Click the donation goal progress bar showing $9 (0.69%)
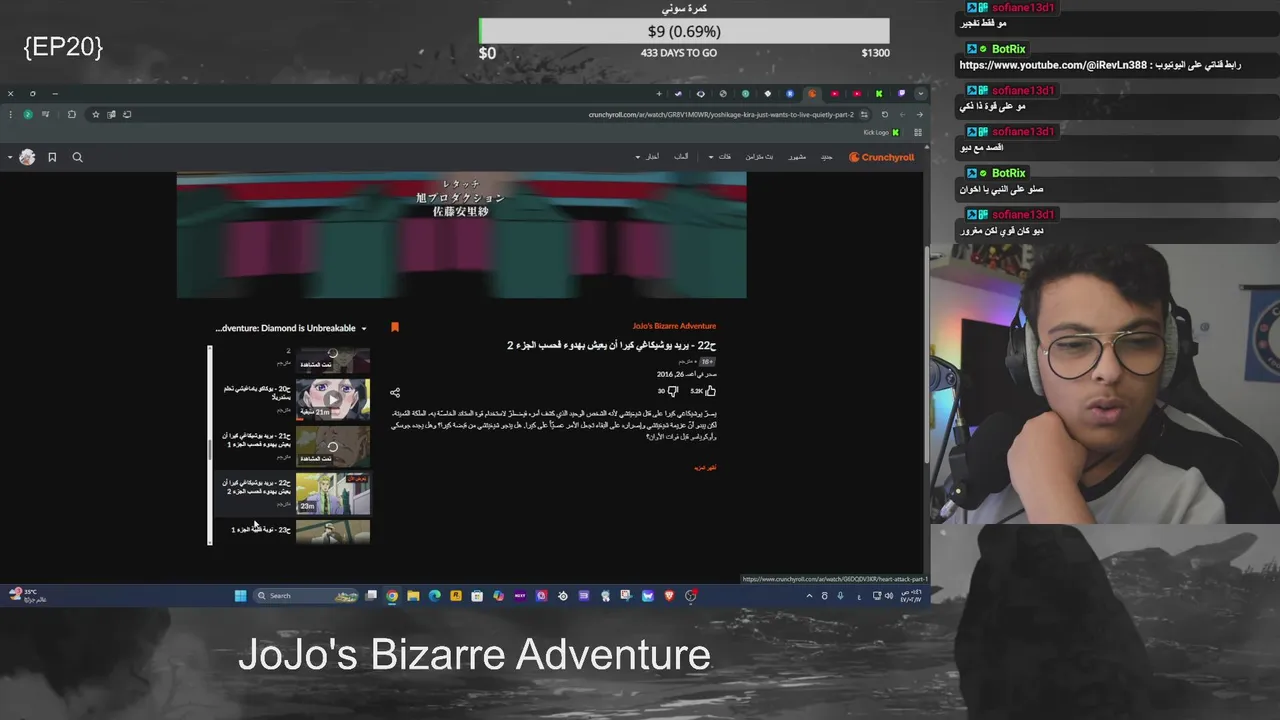 coord(684,31)
